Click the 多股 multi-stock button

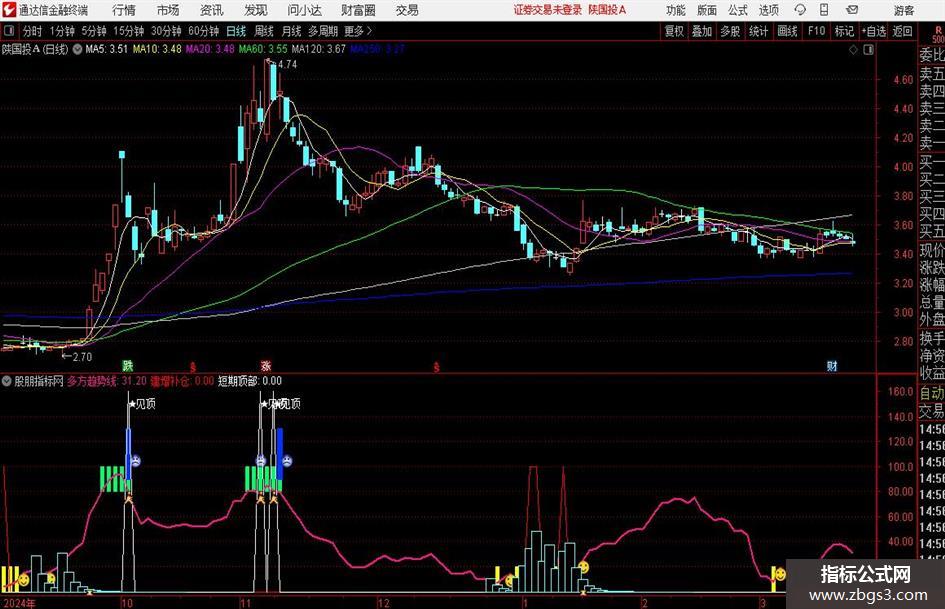730,31
